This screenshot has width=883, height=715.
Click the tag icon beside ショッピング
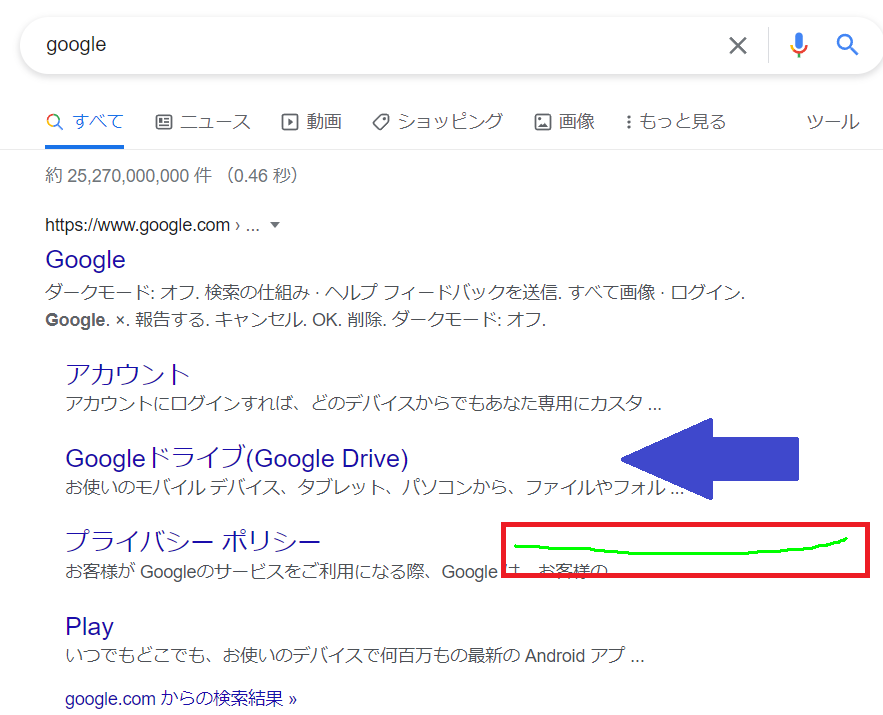coord(381,122)
